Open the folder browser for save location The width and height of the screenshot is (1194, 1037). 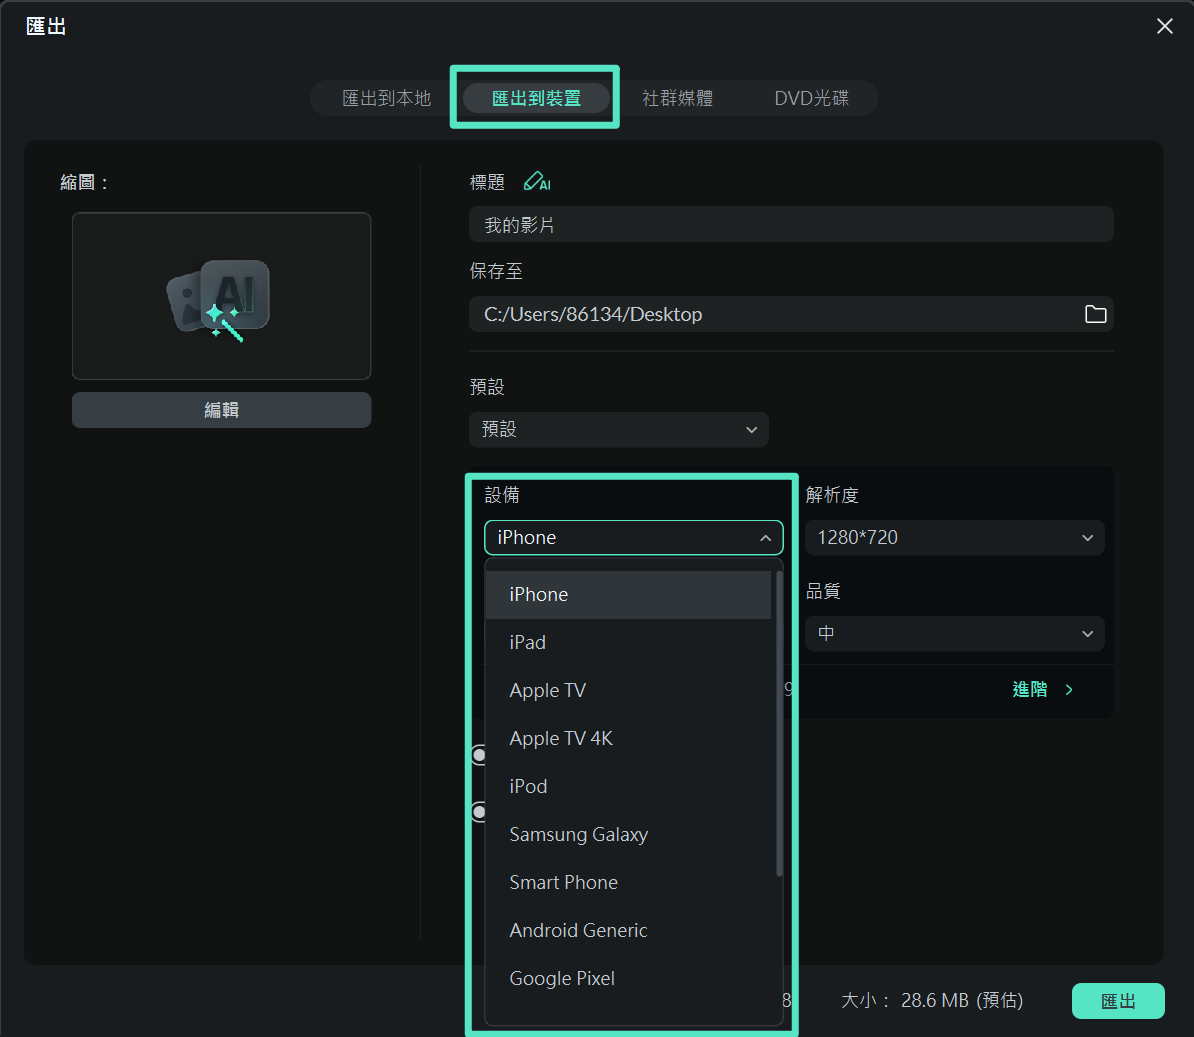pyautogui.click(x=1095, y=314)
